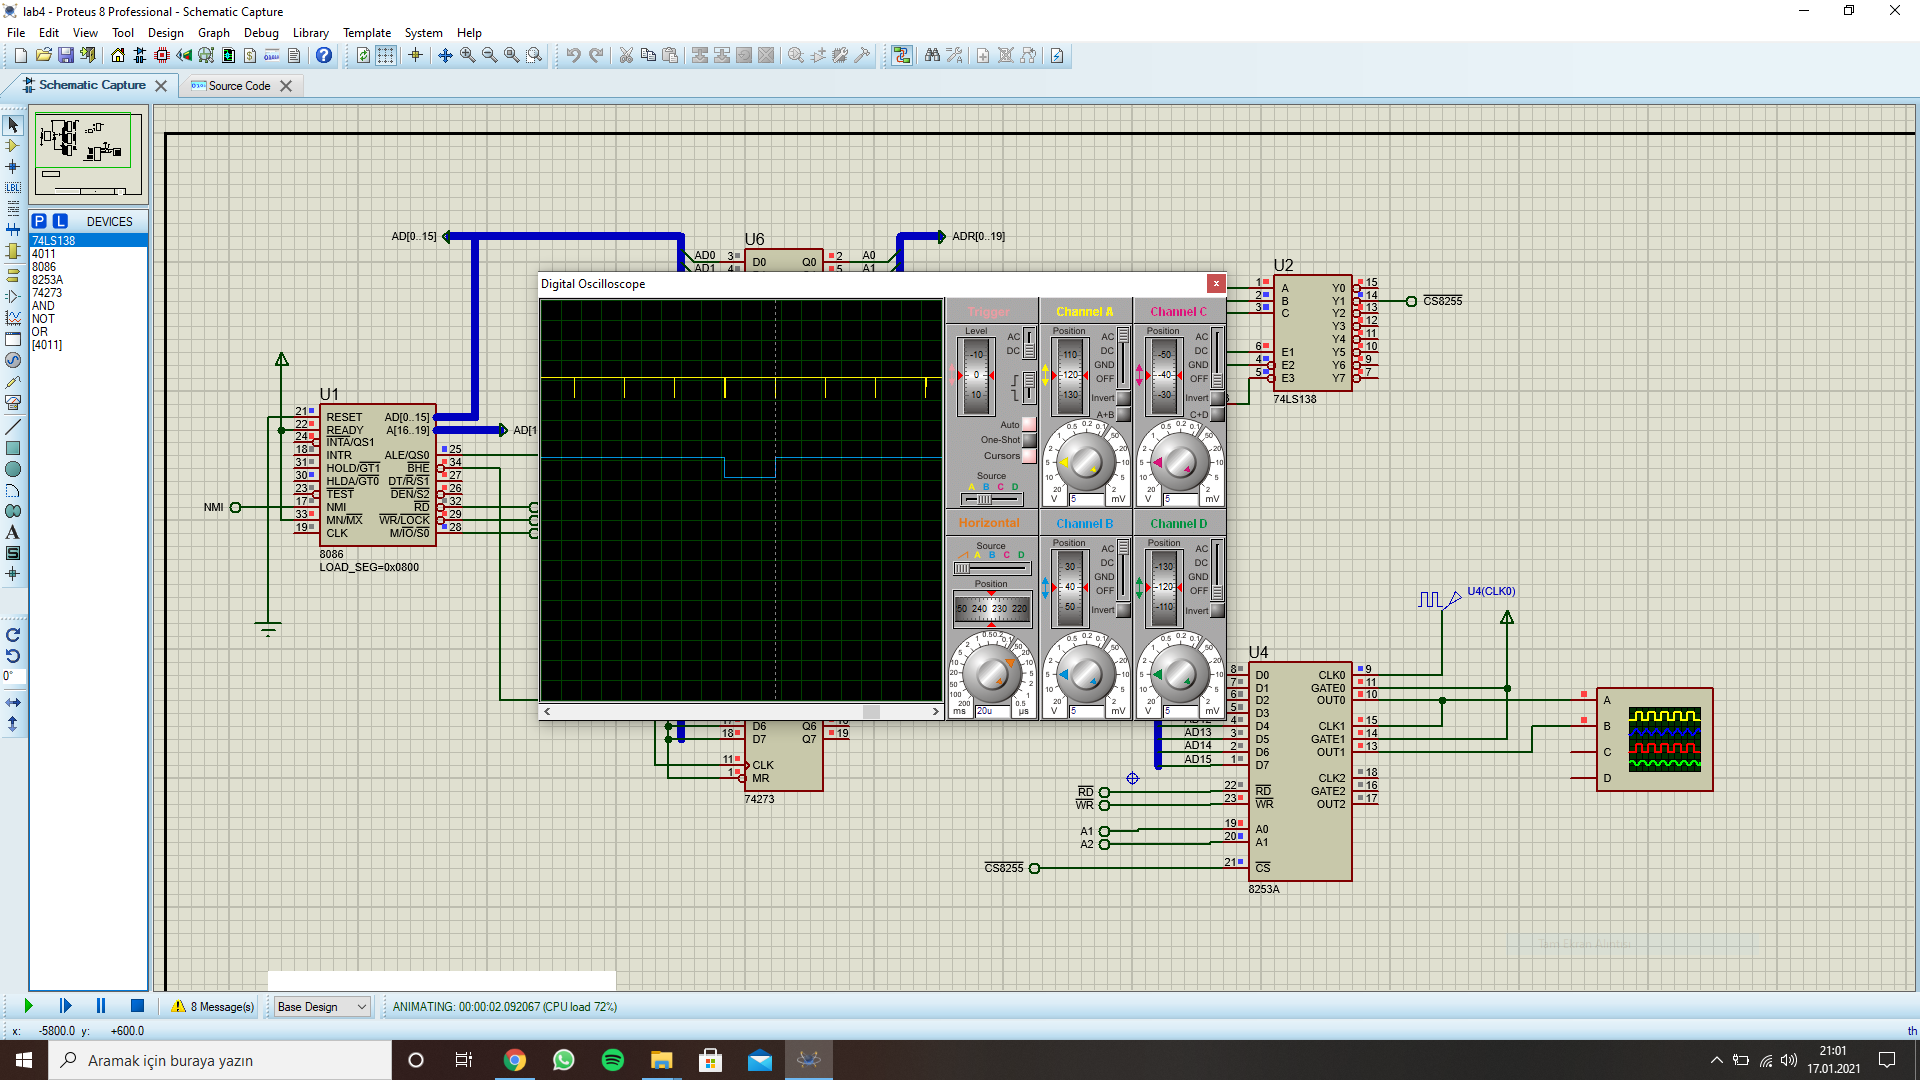Click the Stop simulation button

[x=136, y=1006]
